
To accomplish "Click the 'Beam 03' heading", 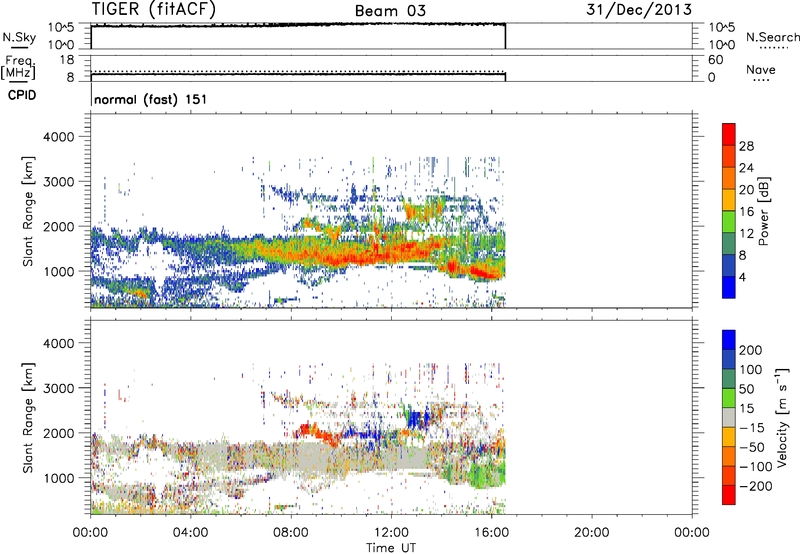I will click(390, 11).
